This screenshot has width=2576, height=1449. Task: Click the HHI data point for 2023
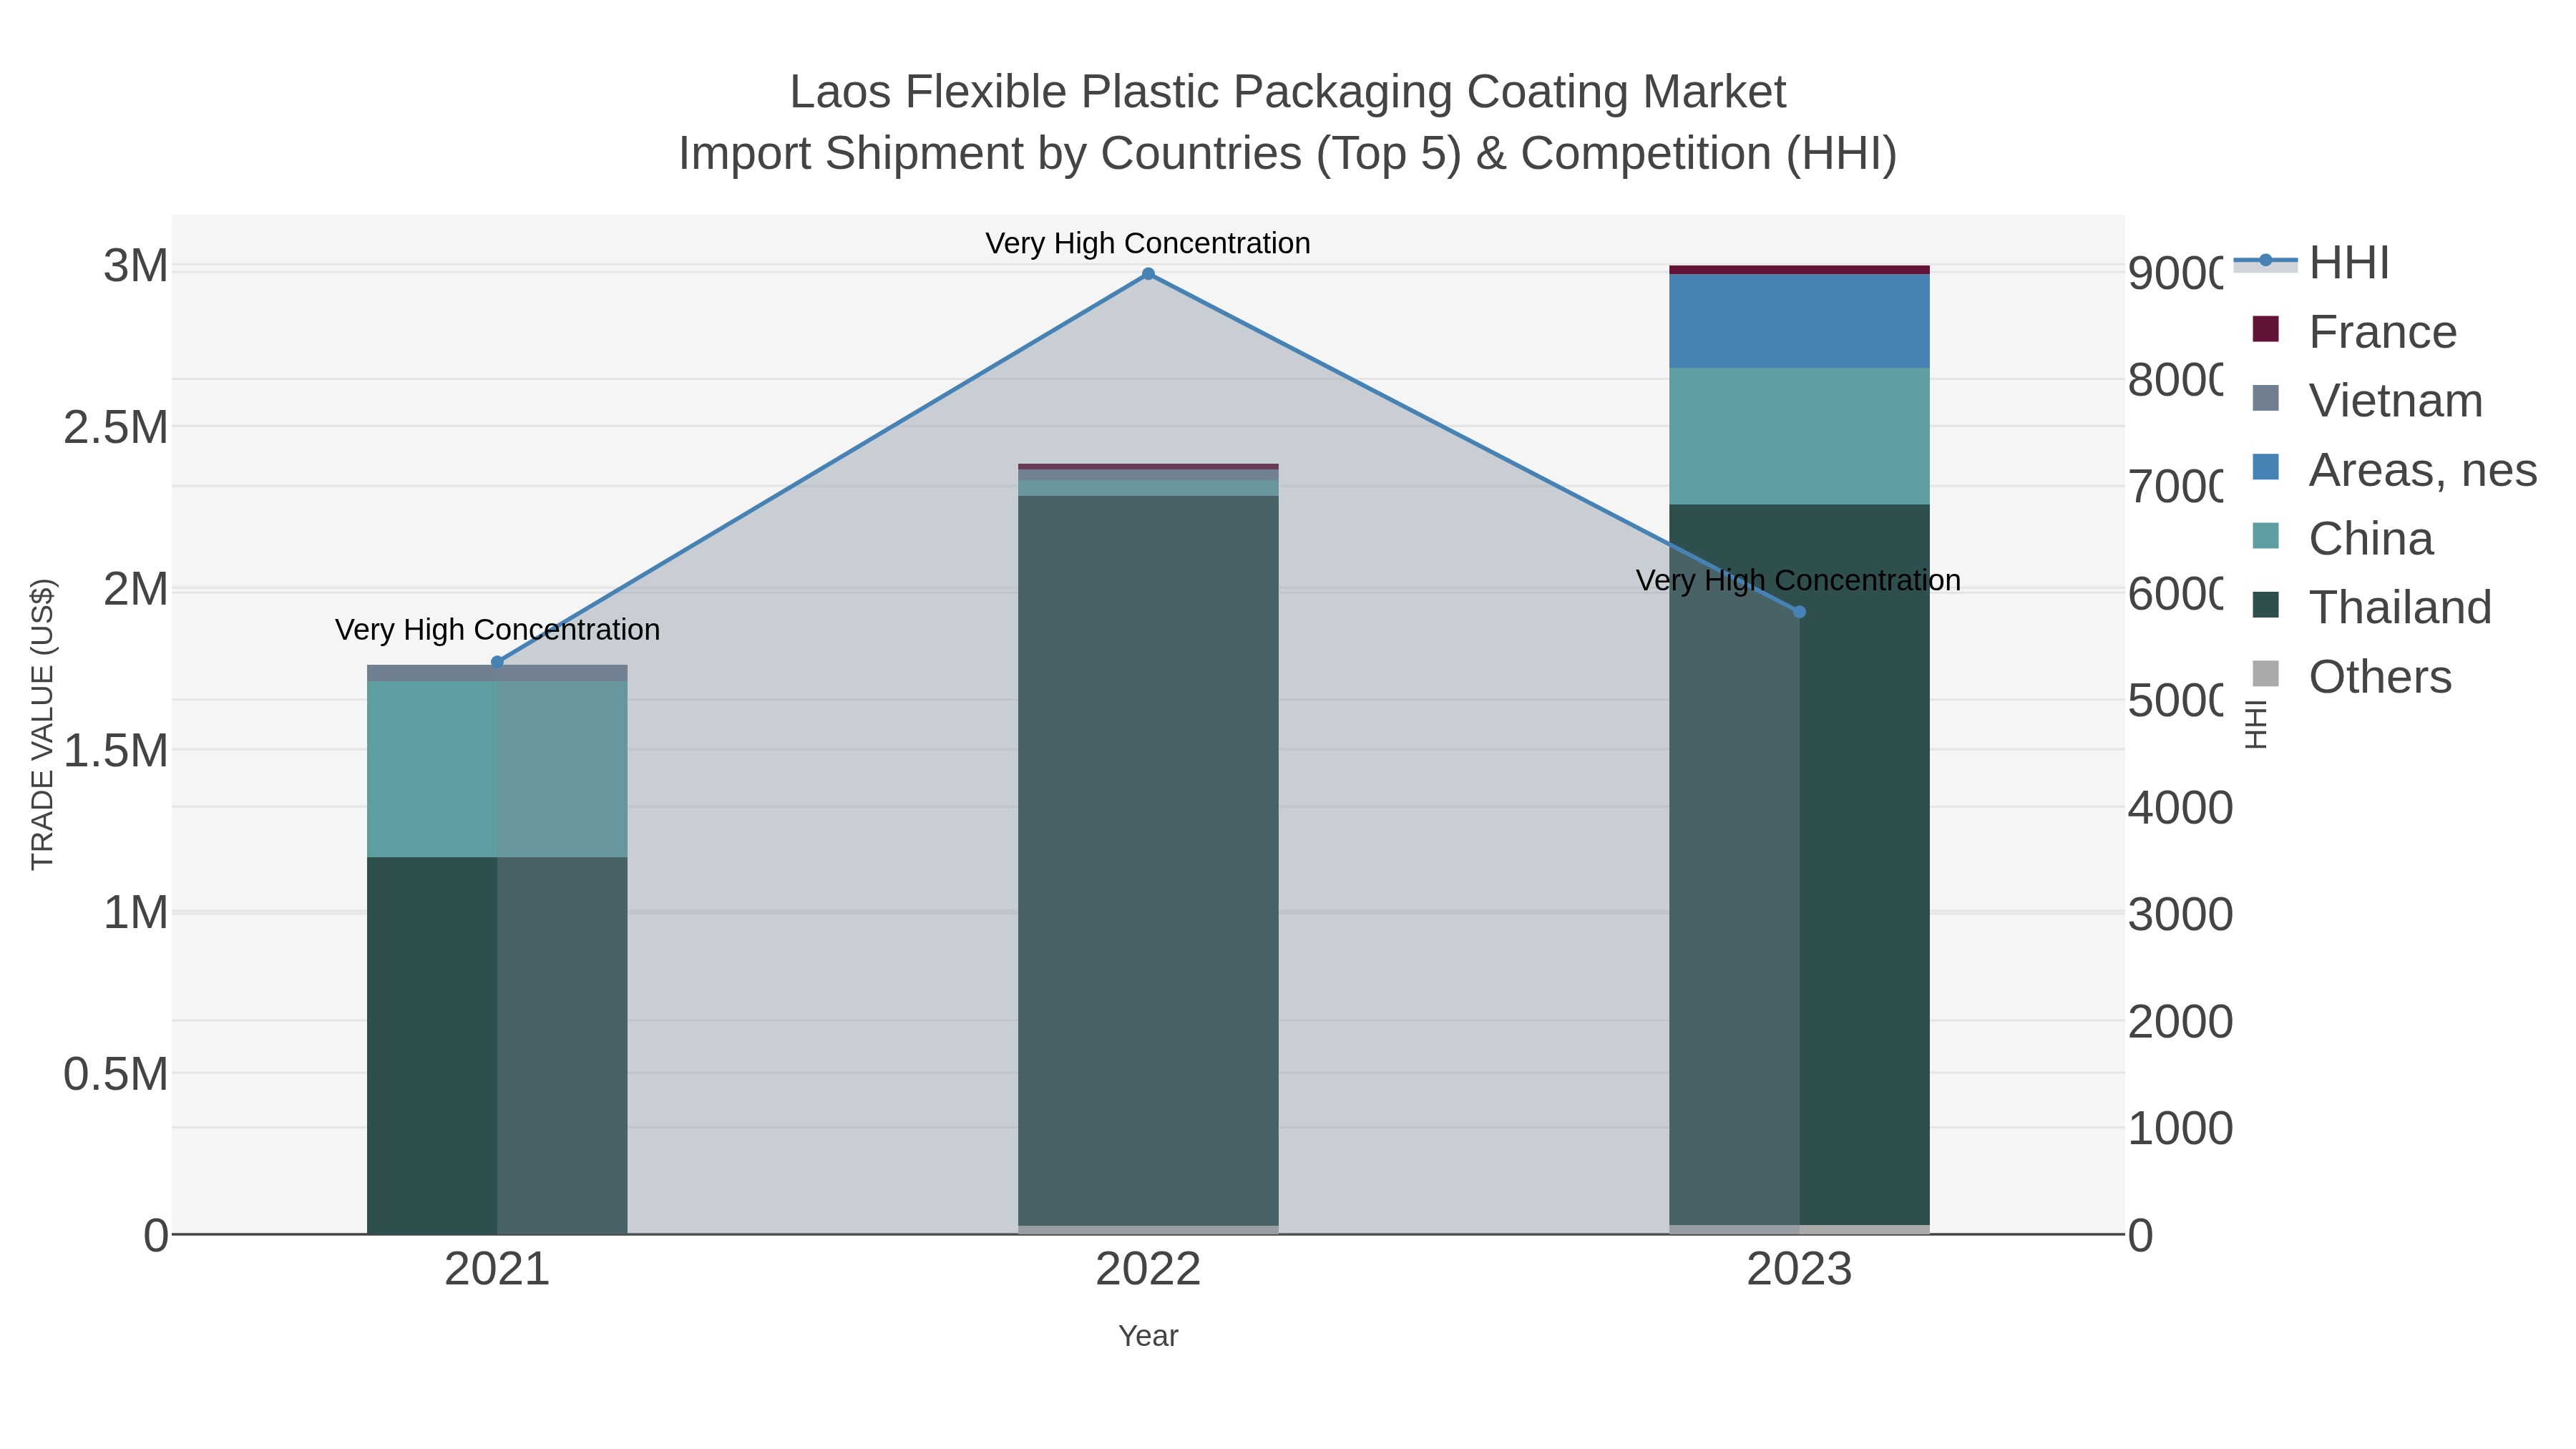(1799, 612)
